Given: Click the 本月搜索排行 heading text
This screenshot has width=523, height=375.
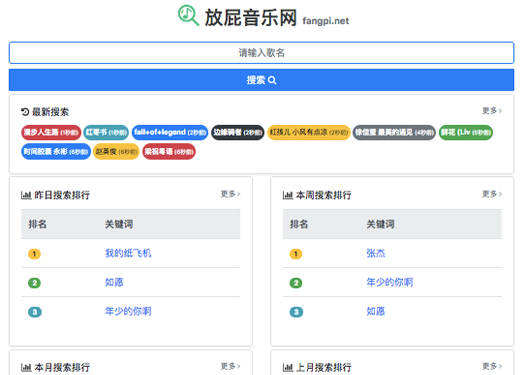Looking at the screenshot, I should (x=62, y=368).
